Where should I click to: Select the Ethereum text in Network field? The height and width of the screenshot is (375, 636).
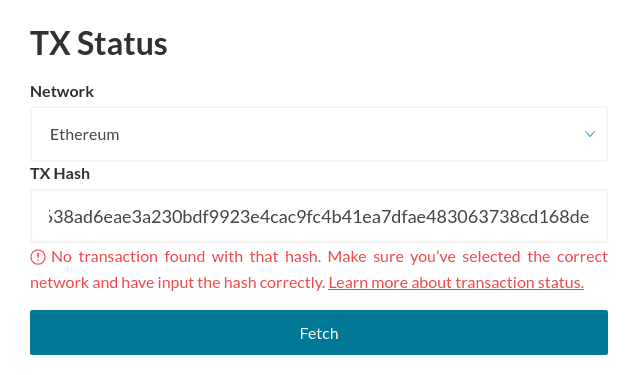point(84,135)
